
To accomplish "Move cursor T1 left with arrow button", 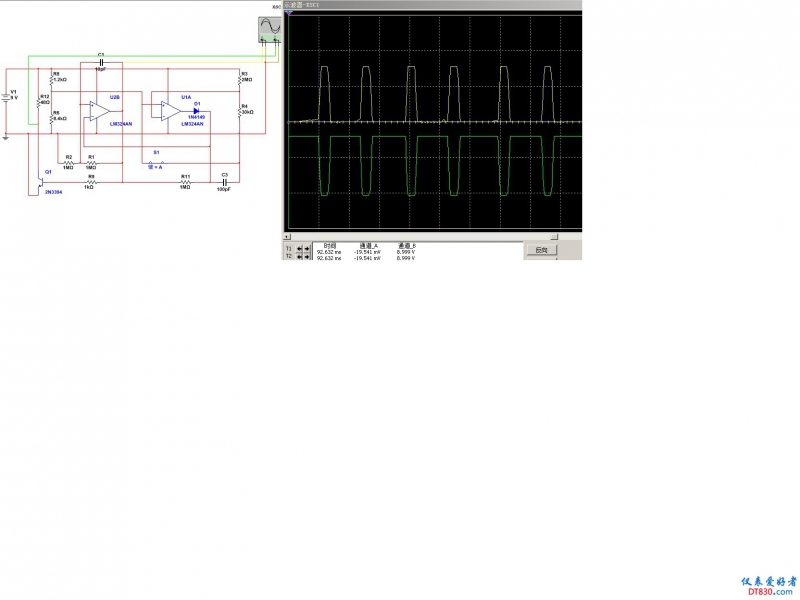I will [x=299, y=249].
